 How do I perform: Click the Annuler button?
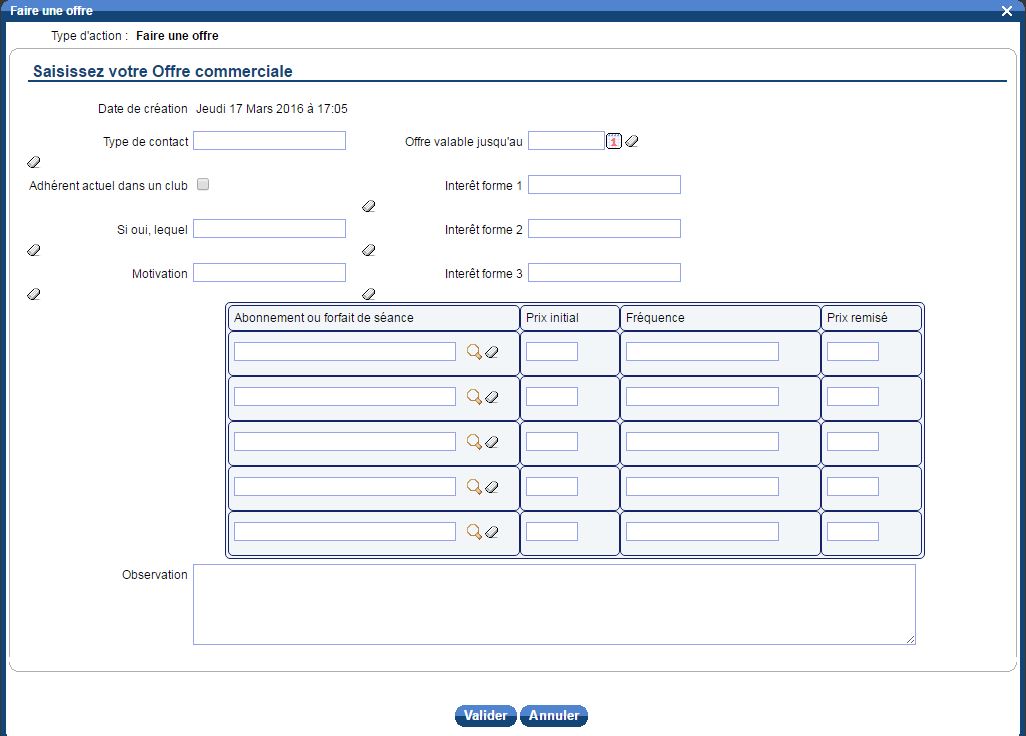coord(554,716)
